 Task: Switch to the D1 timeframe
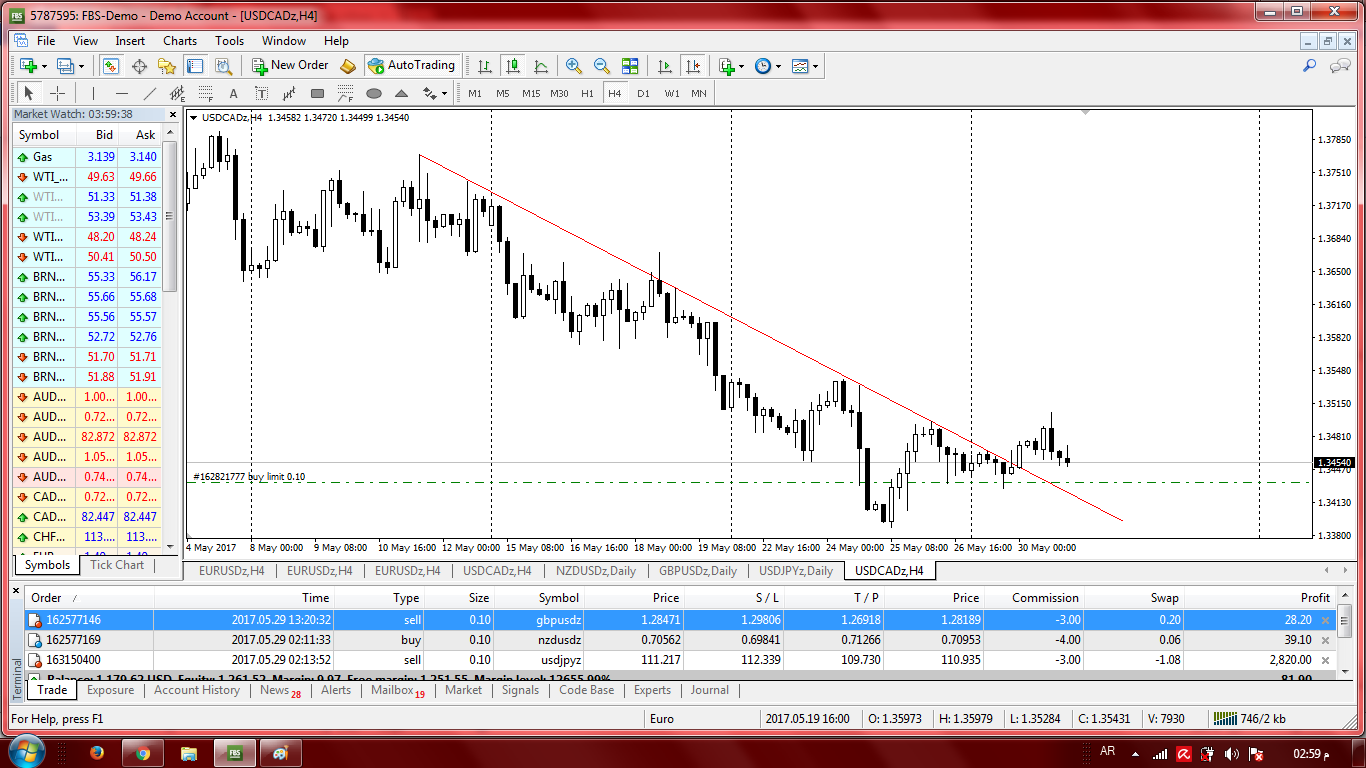pyautogui.click(x=643, y=93)
